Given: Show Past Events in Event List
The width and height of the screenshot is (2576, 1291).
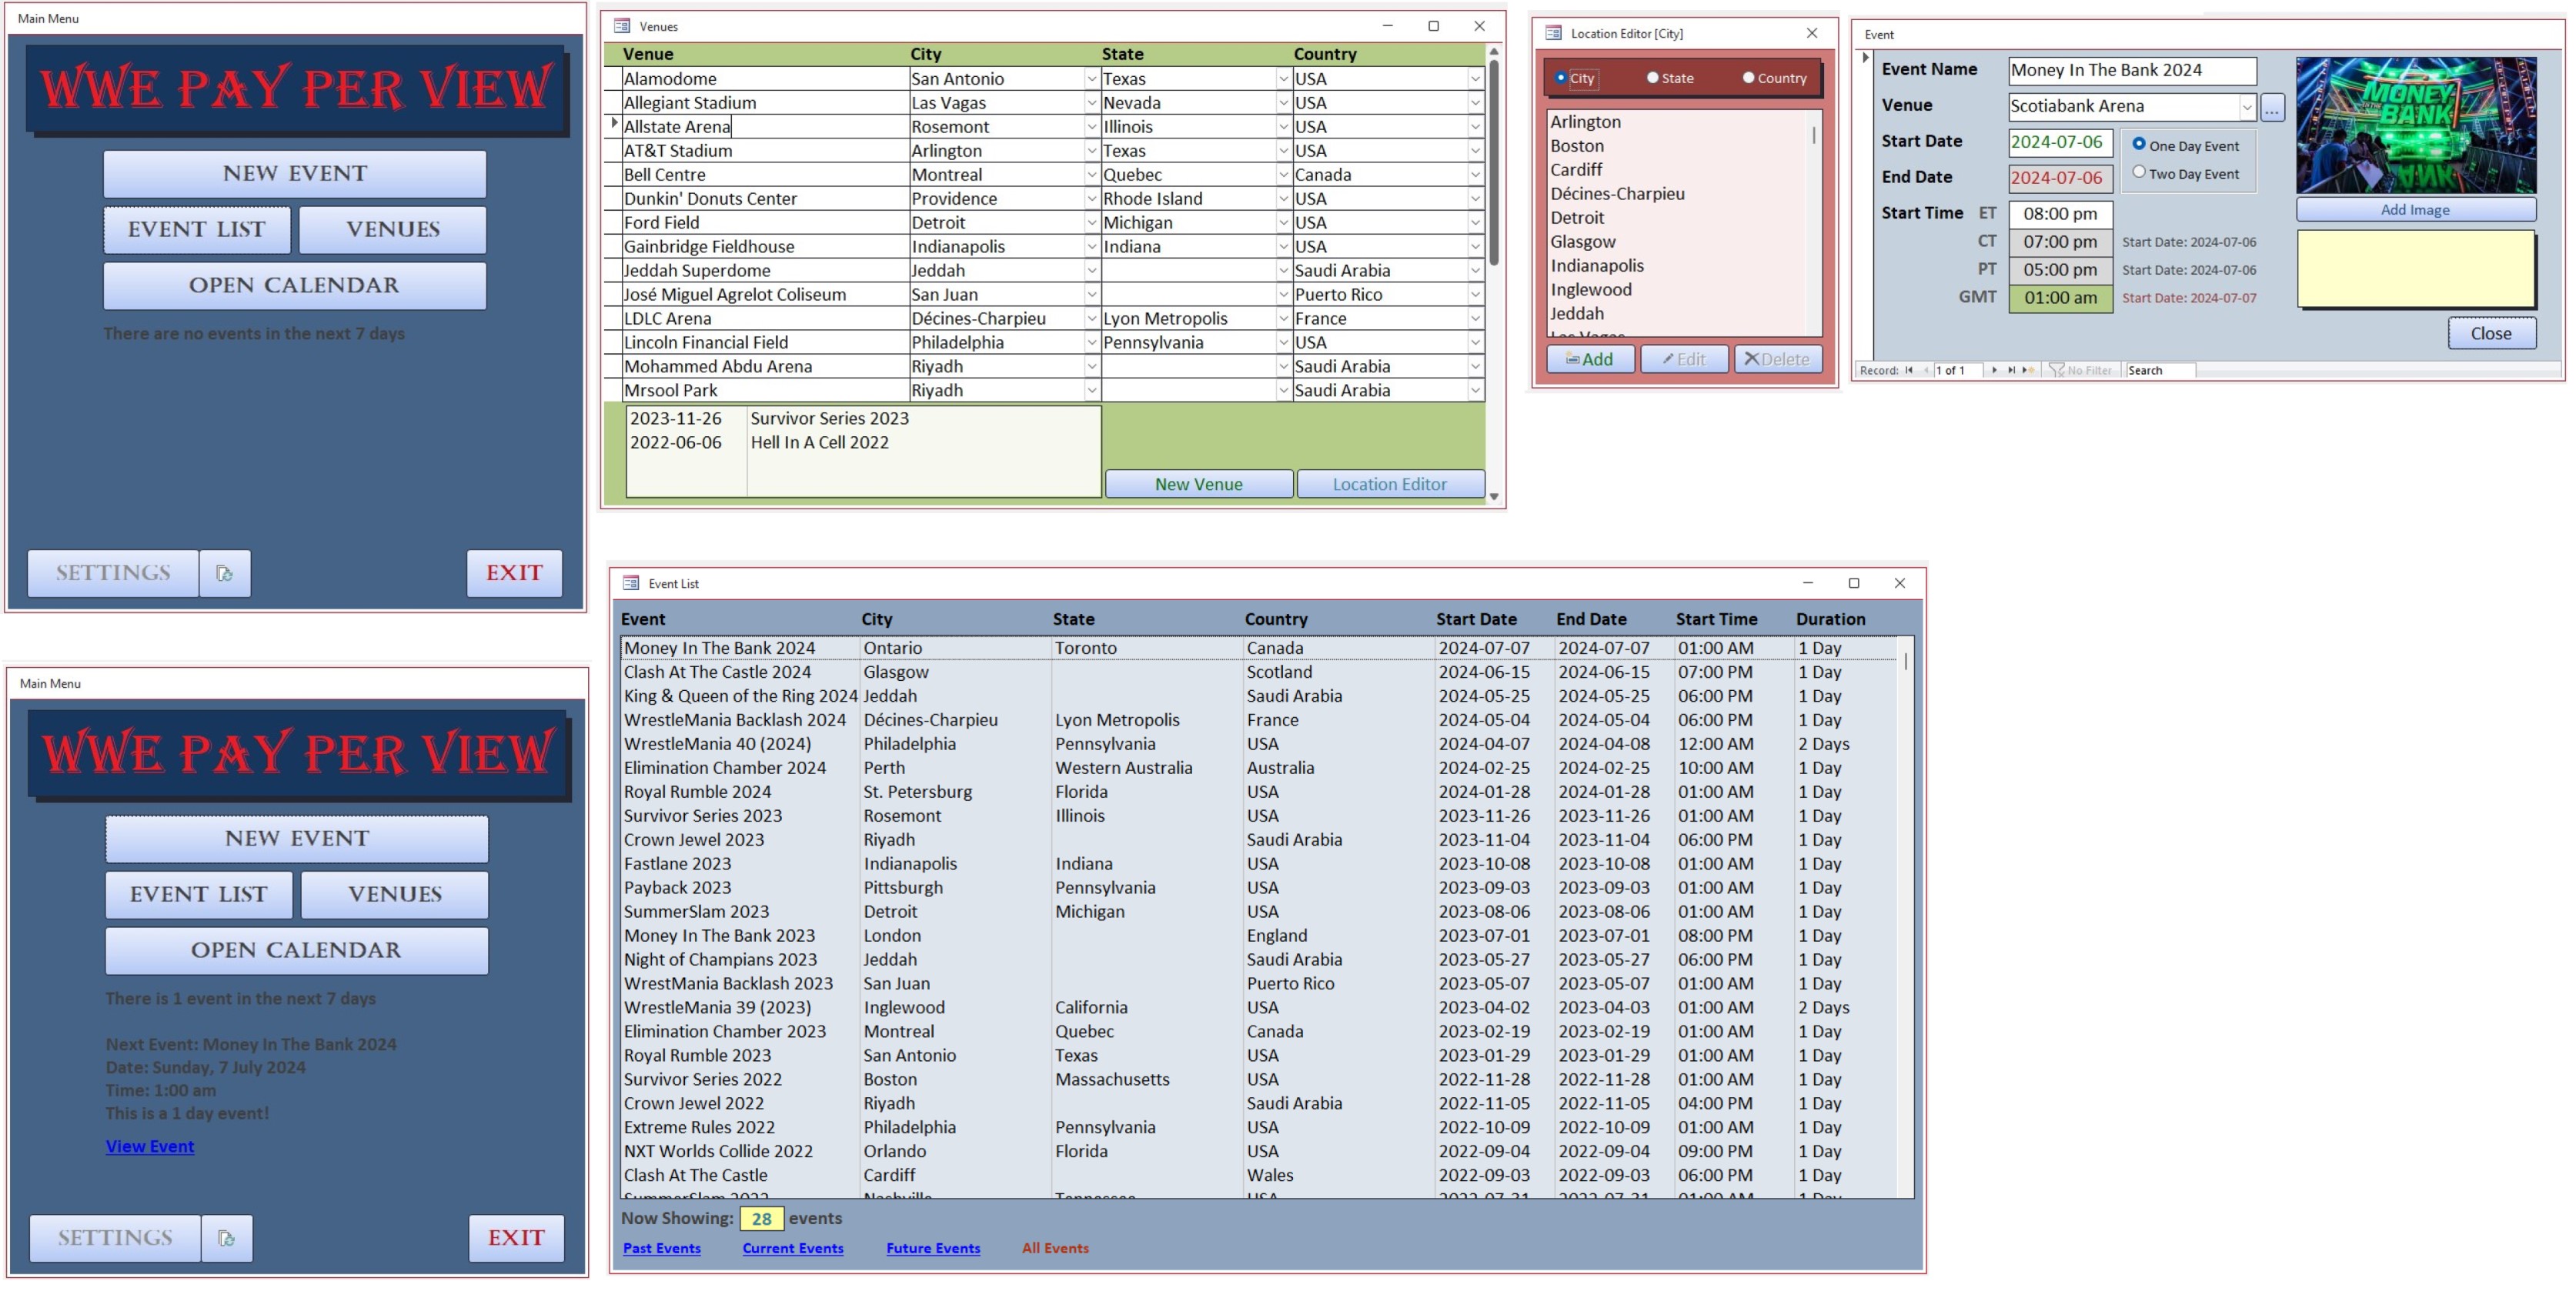Looking at the screenshot, I should point(661,1248).
